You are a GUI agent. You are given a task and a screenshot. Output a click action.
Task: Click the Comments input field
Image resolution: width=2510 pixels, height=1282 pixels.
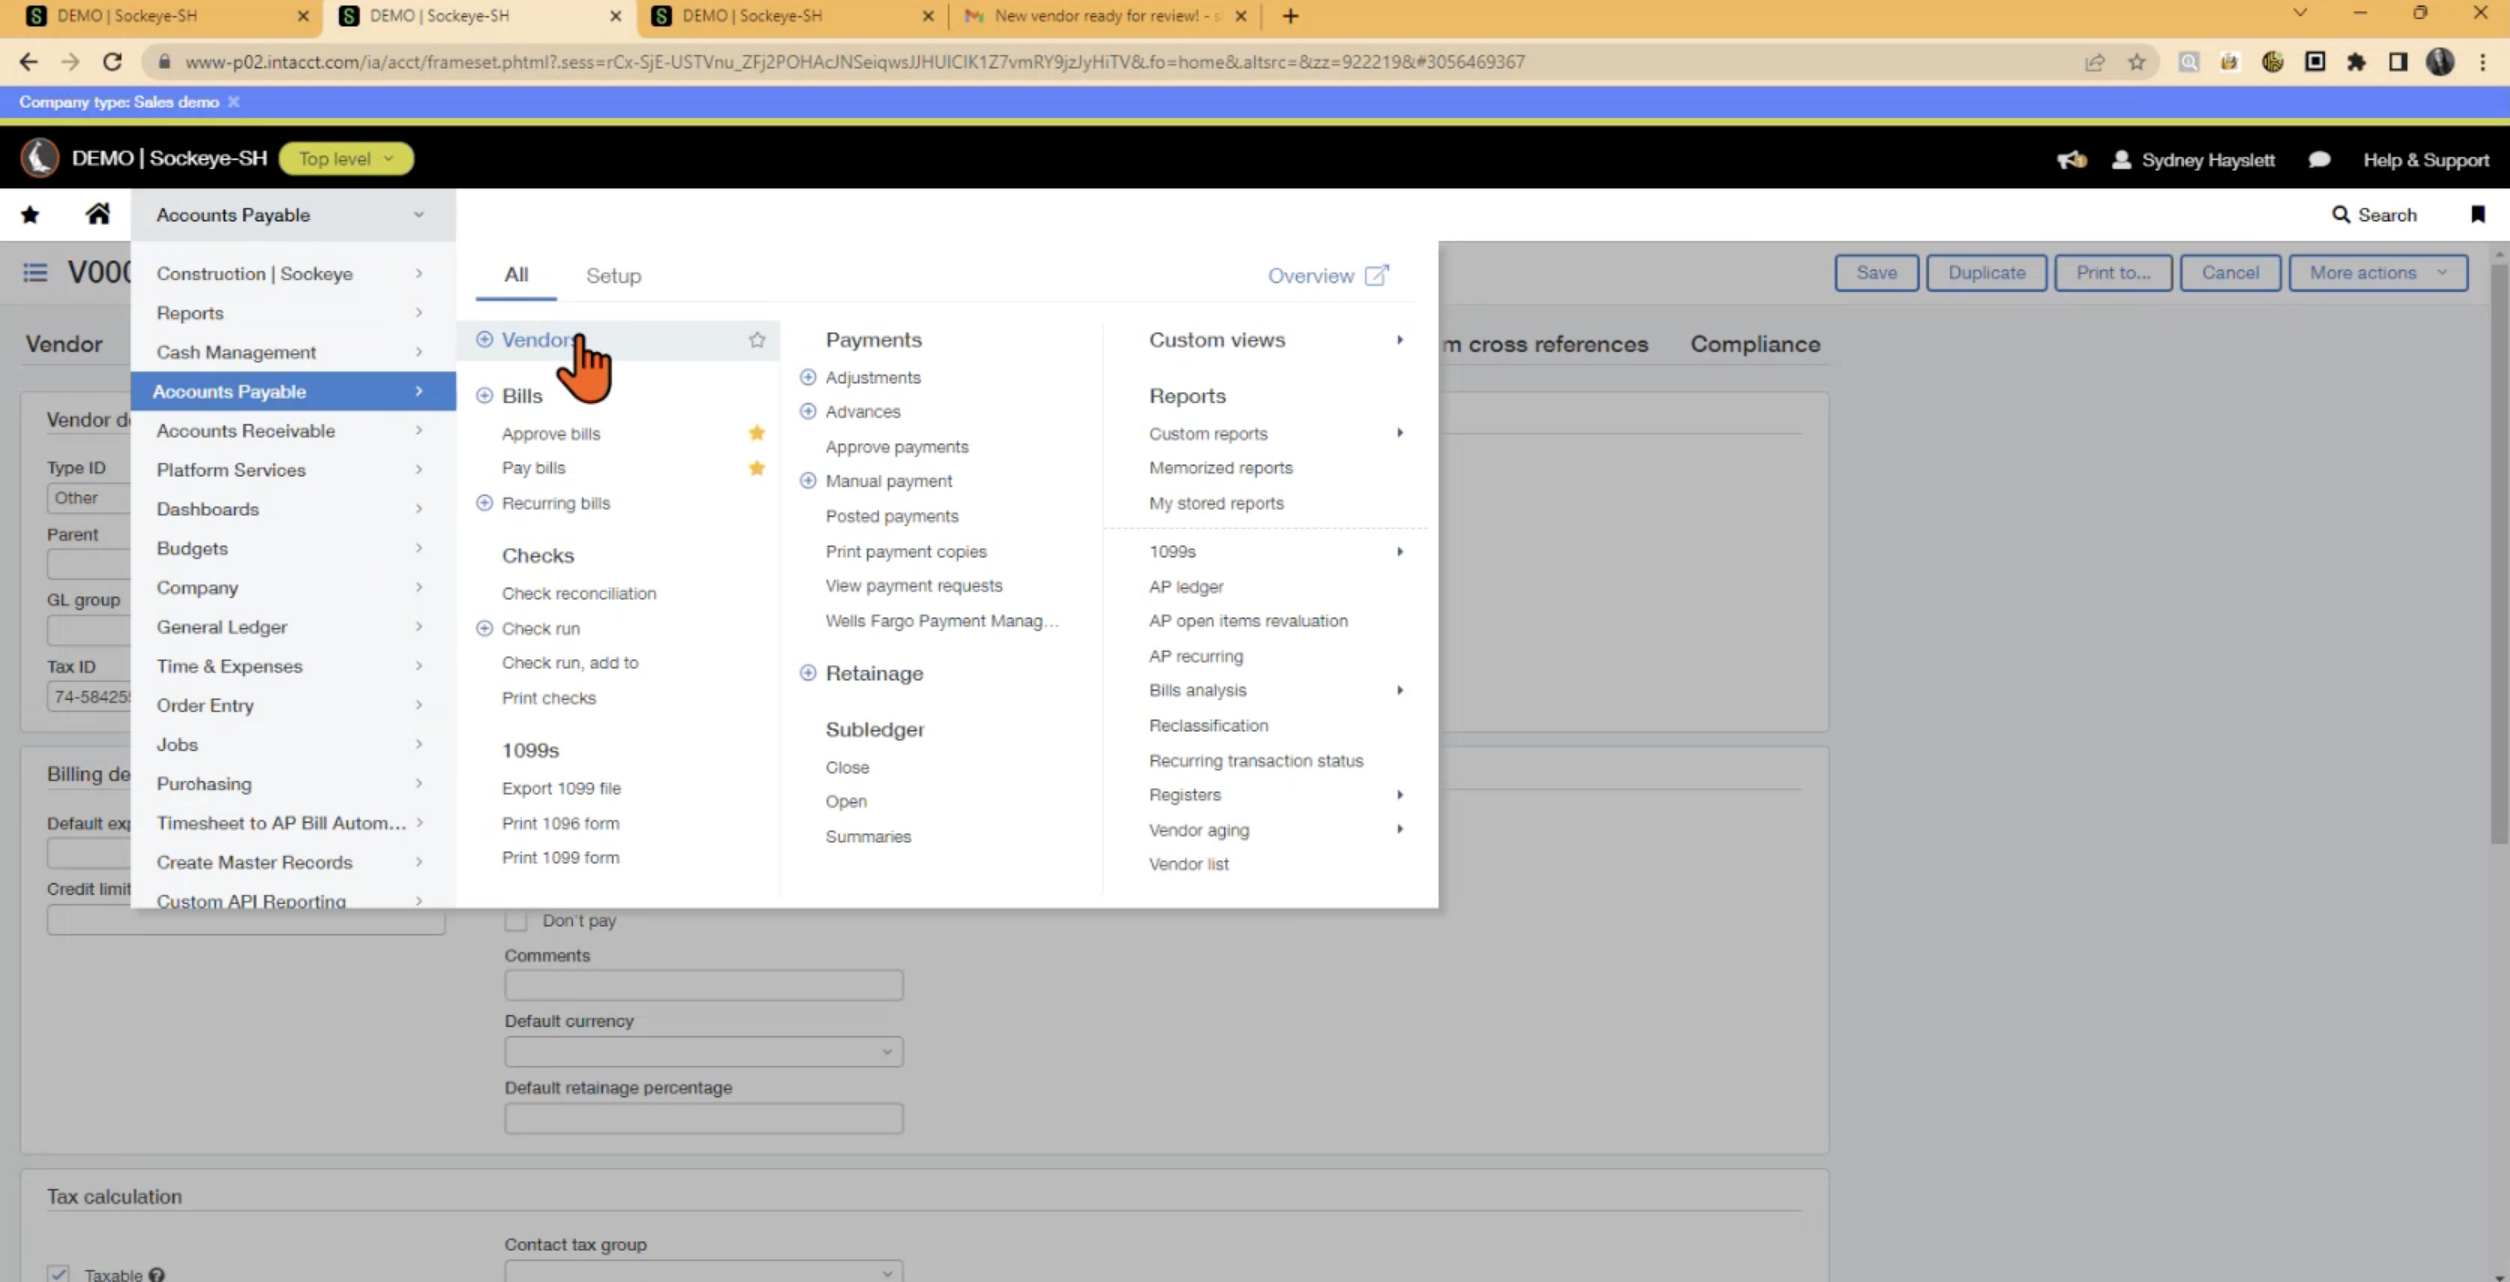click(x=703, y=985)
